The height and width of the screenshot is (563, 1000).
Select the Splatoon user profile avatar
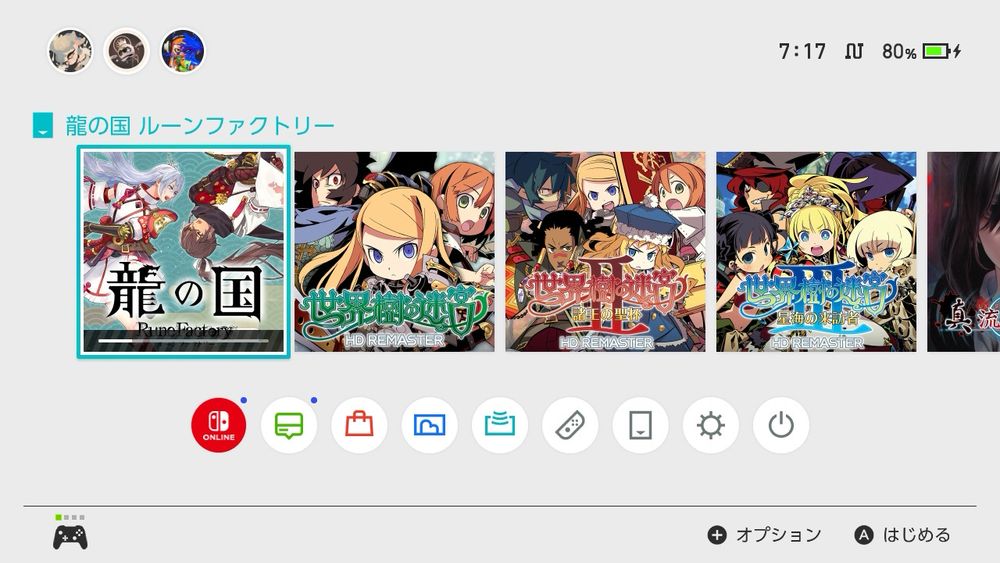(x=182, y=50)
